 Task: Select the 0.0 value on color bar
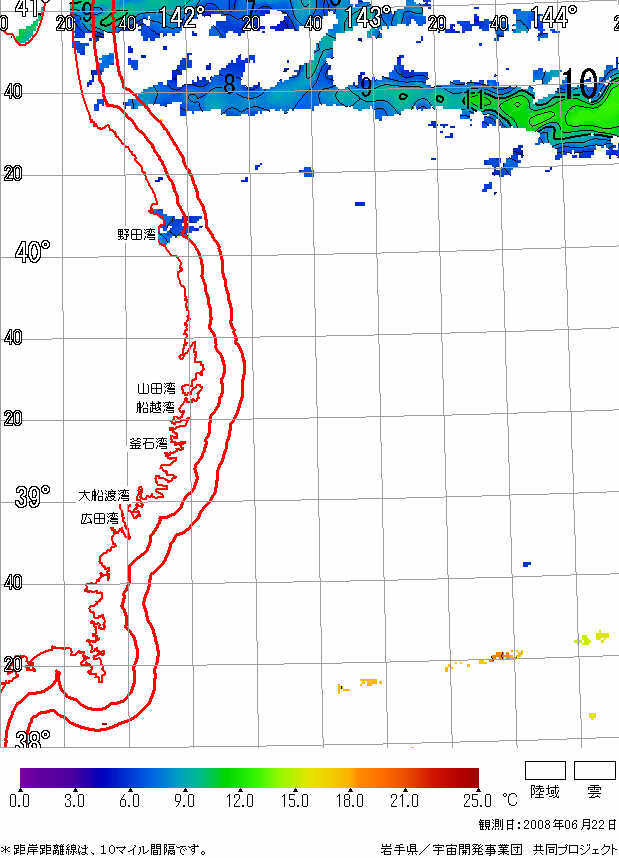pyautogui.click(x=19, y=800)
